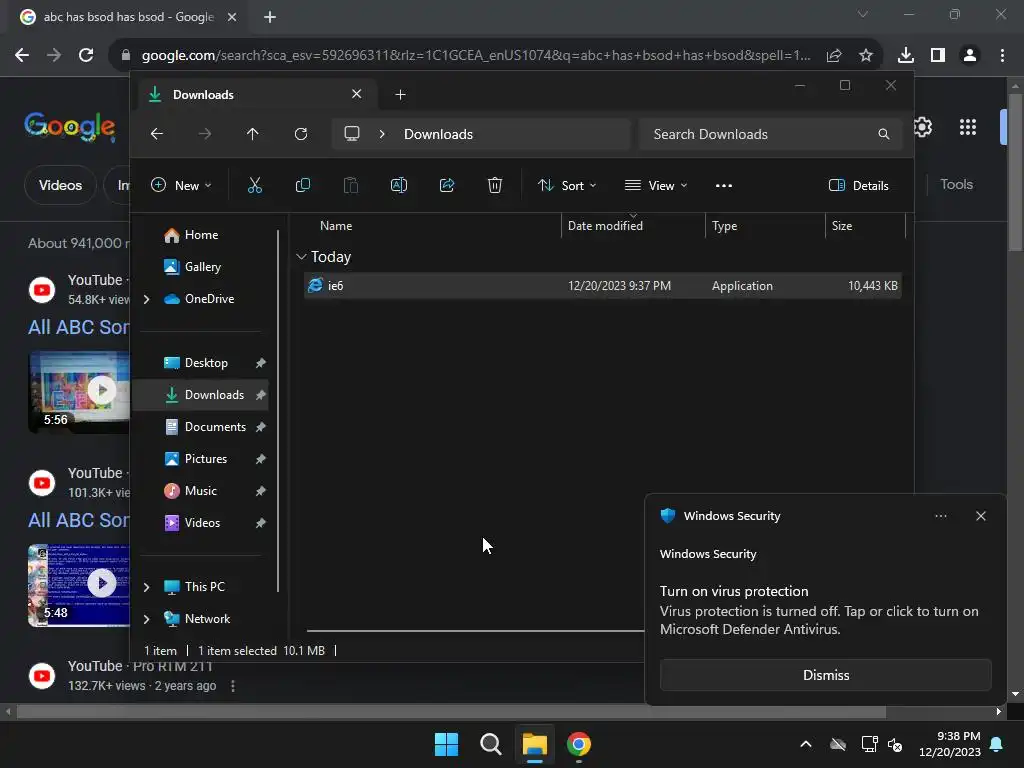Select the Google search Chrome tab
This screenshot has height=768, width=1024.
(x=127, y=17)
